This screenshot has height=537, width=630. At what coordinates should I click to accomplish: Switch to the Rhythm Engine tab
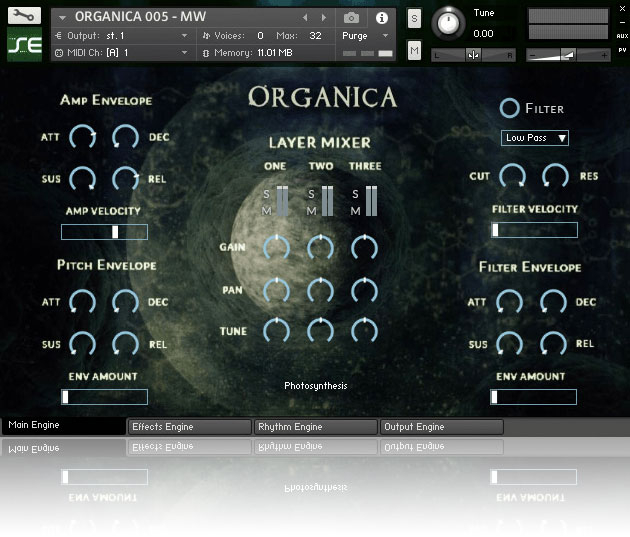(x=315, y=427)
